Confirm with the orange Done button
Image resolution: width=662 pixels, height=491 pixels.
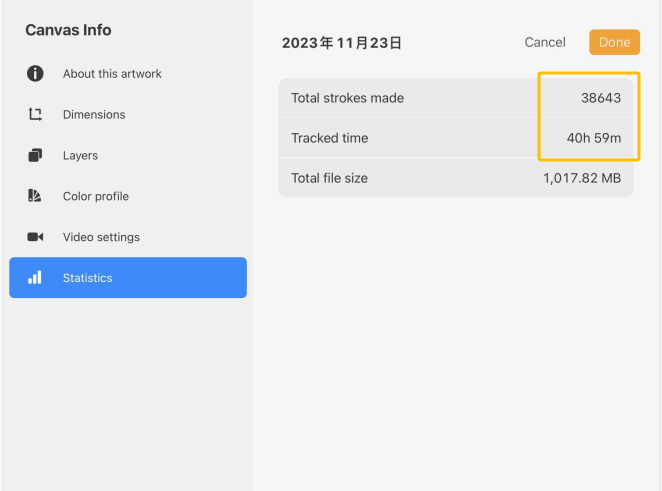pyautogui.click(x=614, y=42)
